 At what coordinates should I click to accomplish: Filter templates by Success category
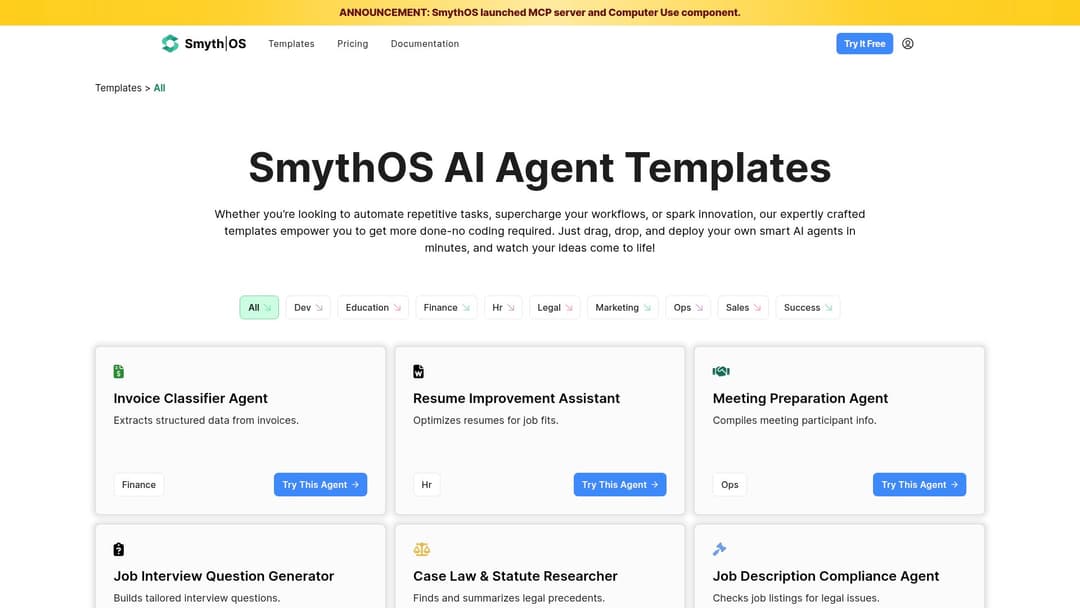[x=808, y=307]
